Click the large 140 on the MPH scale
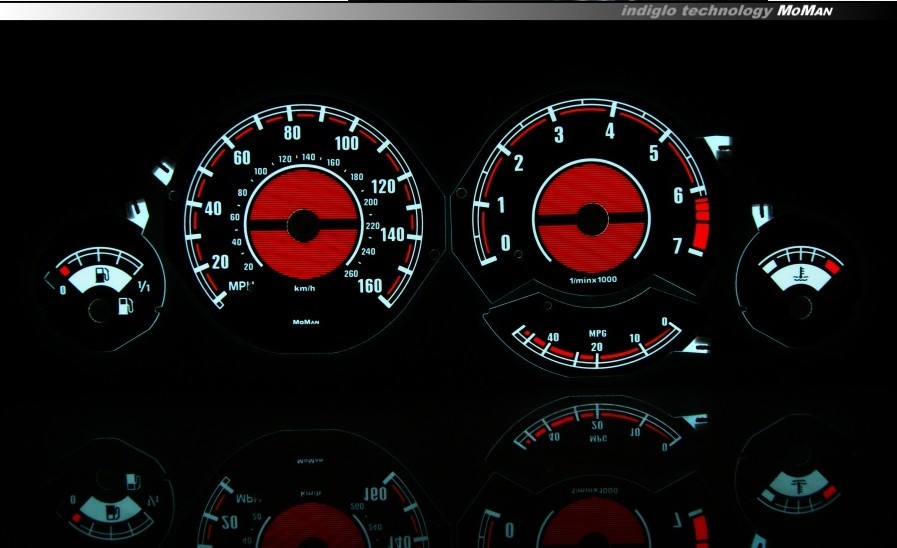 392,234
